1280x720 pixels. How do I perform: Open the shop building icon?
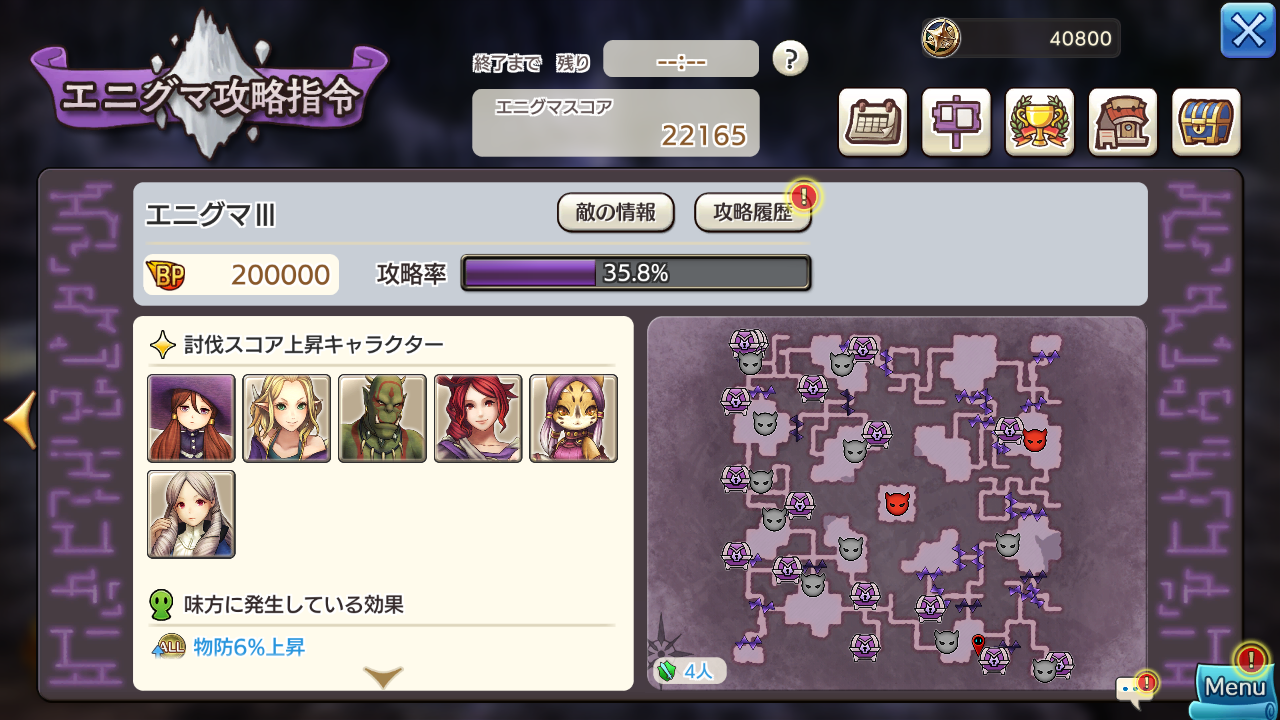point(1123,123)
